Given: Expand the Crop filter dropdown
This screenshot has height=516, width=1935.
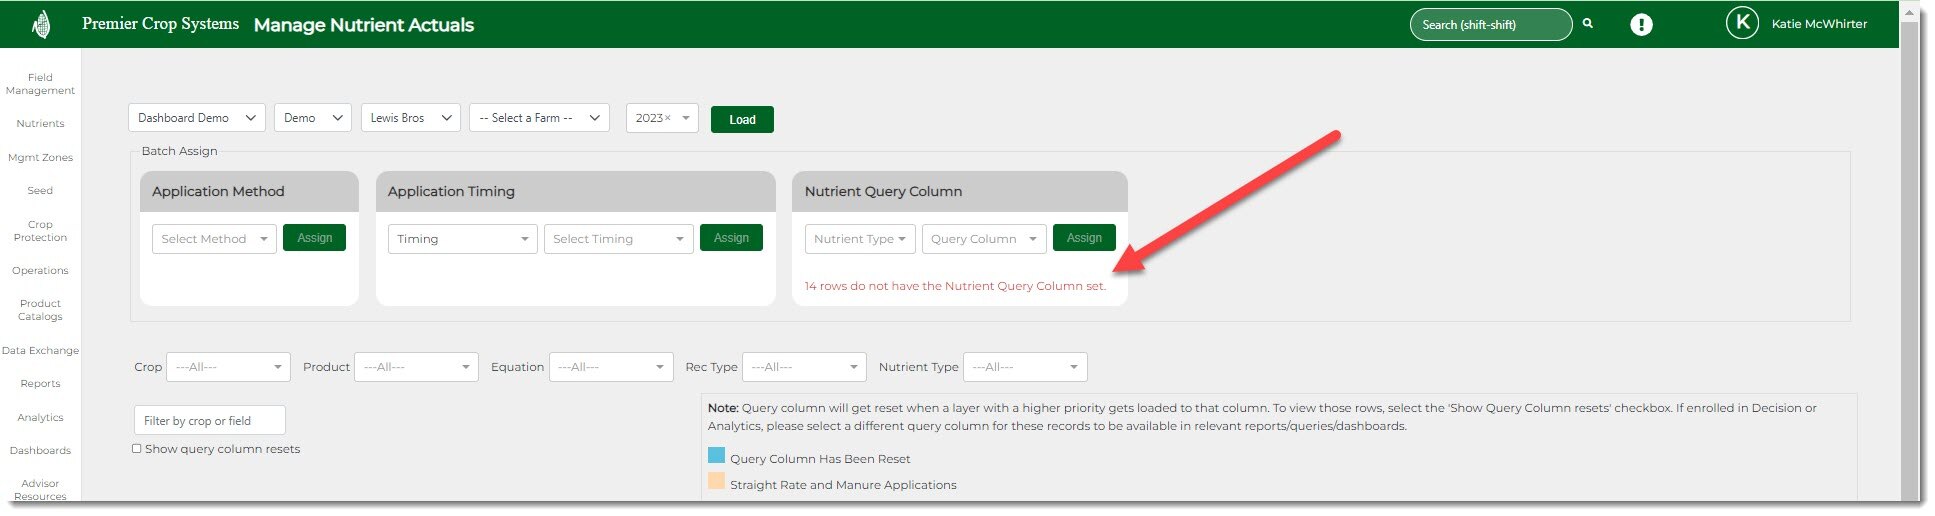Looking at the screenshot, I should pos(228,367).
